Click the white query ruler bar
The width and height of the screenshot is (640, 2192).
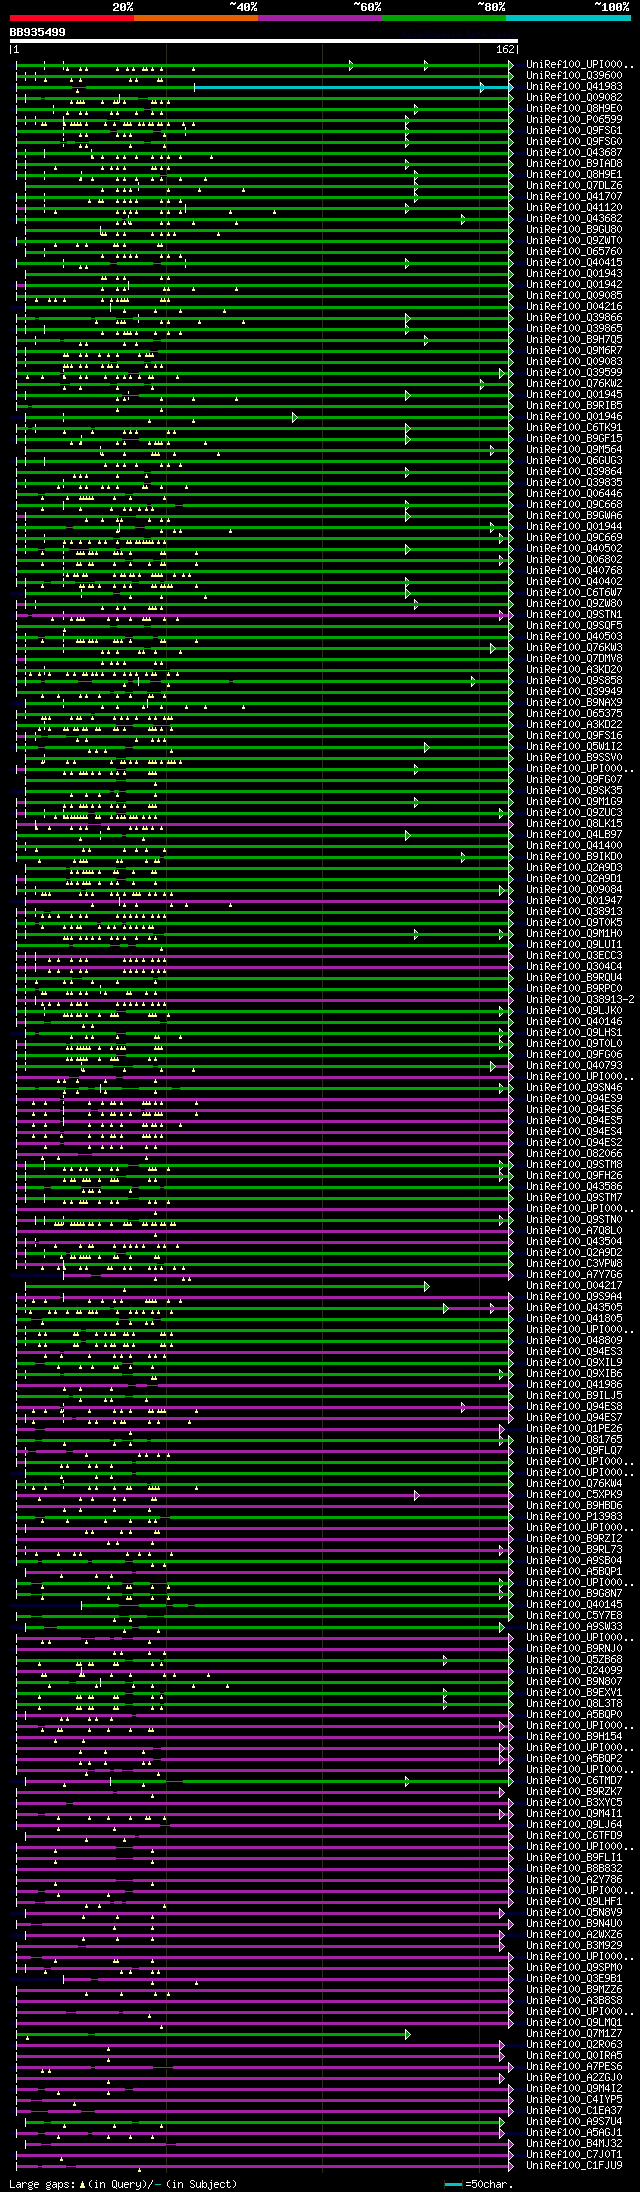(263, 41)
